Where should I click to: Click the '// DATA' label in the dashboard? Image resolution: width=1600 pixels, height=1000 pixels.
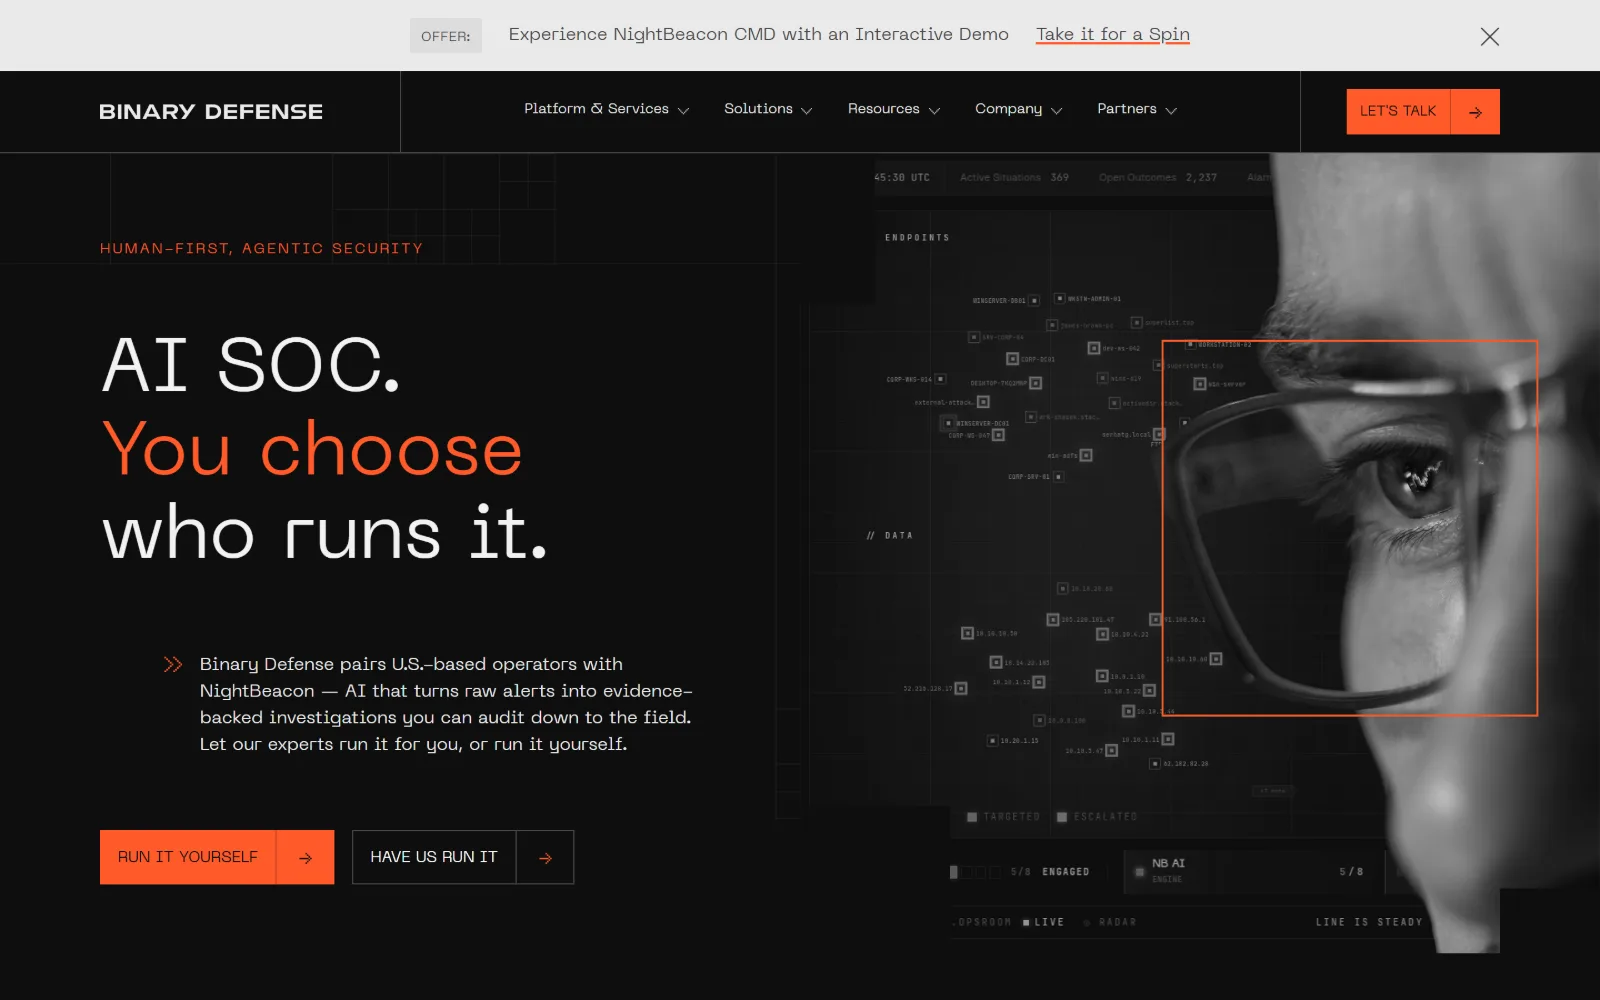890,536
